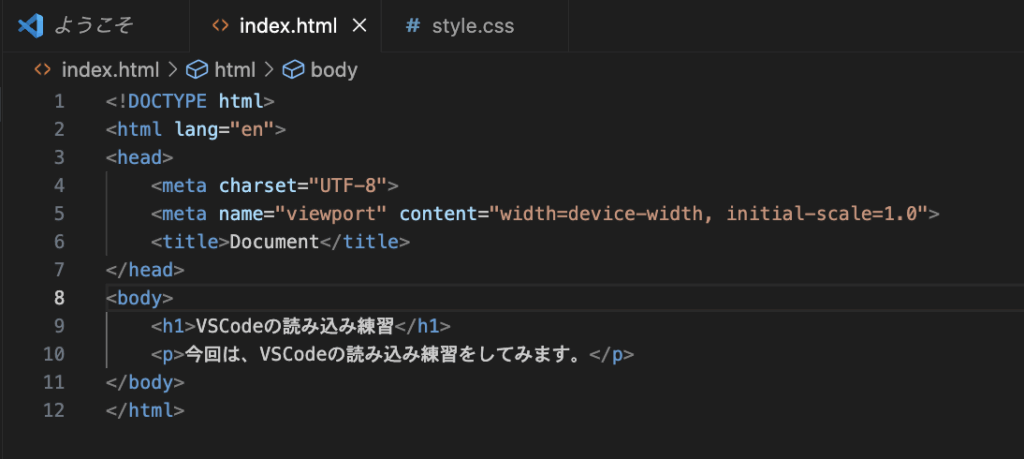Place cursor on the closing html tag line

145,410
